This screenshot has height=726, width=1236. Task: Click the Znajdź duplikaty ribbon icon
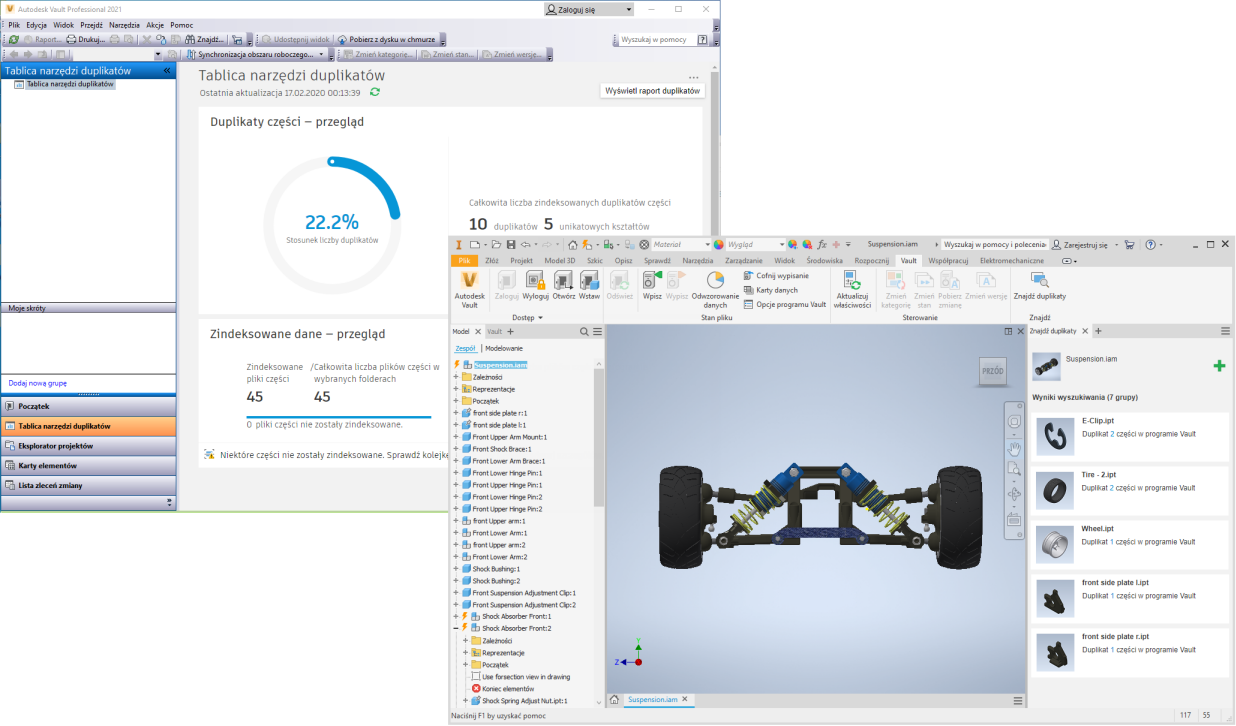click(1039, 280)
